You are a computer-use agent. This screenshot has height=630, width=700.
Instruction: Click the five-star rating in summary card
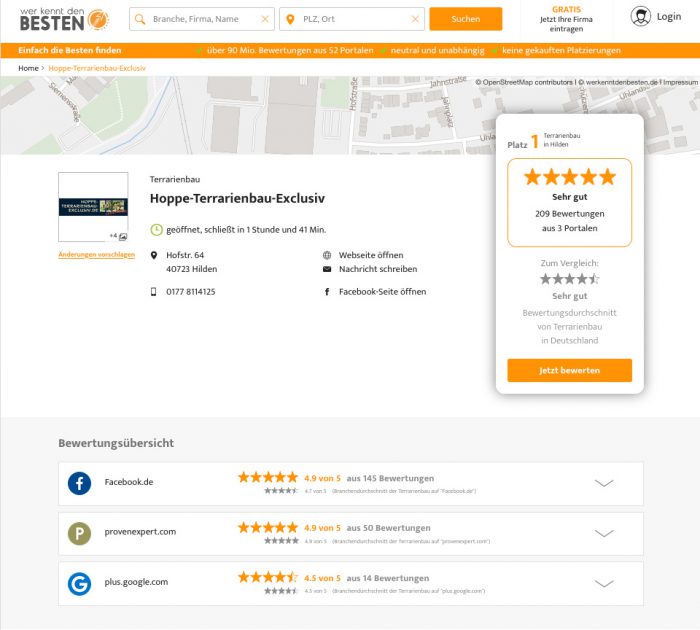570,177
